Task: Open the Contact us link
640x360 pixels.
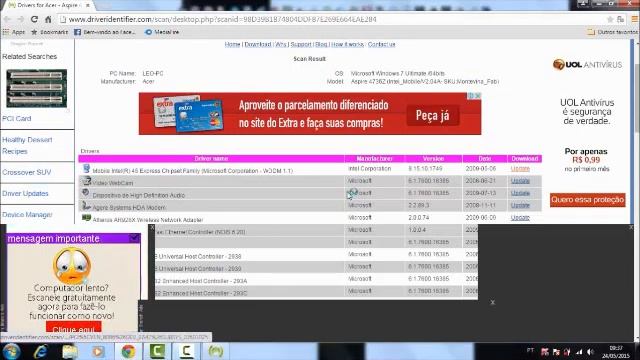Action: [381, 44]
